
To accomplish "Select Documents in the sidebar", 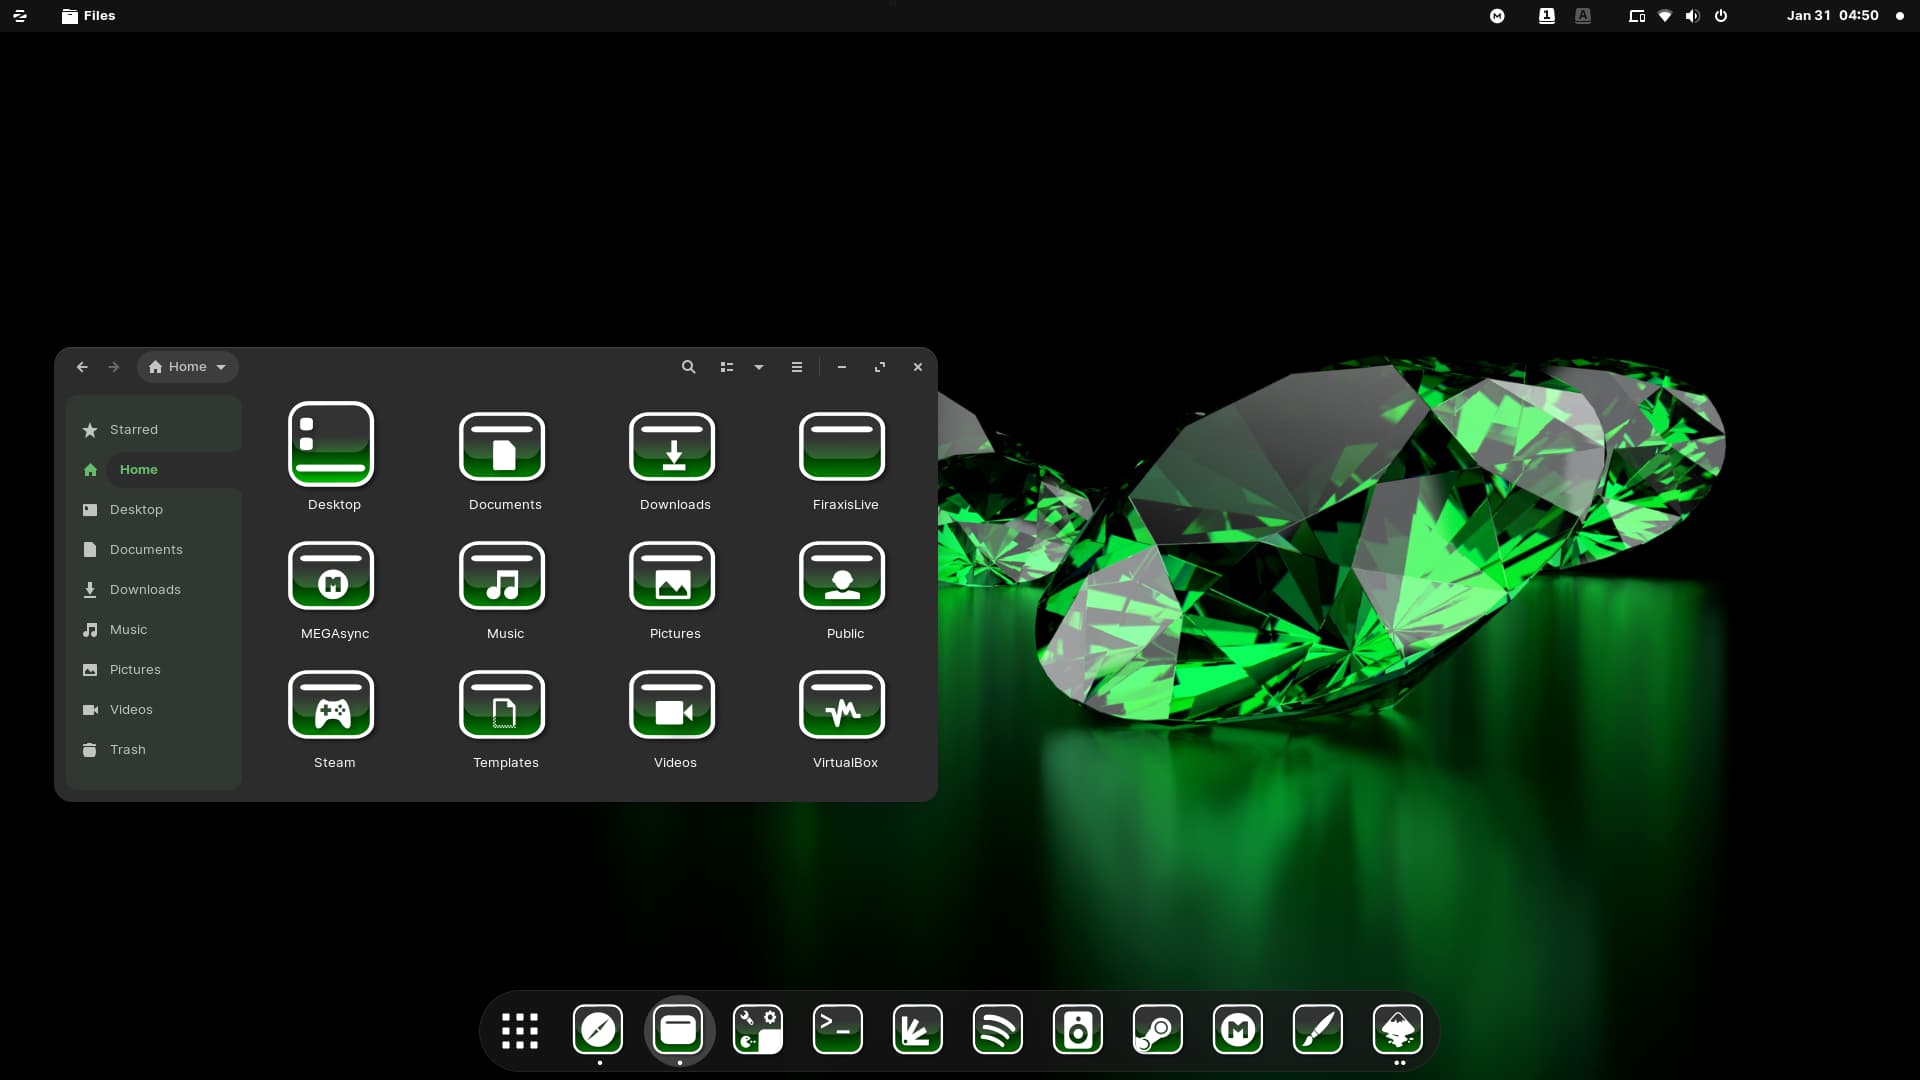I will pyautogui.click(x=154, y=550).
